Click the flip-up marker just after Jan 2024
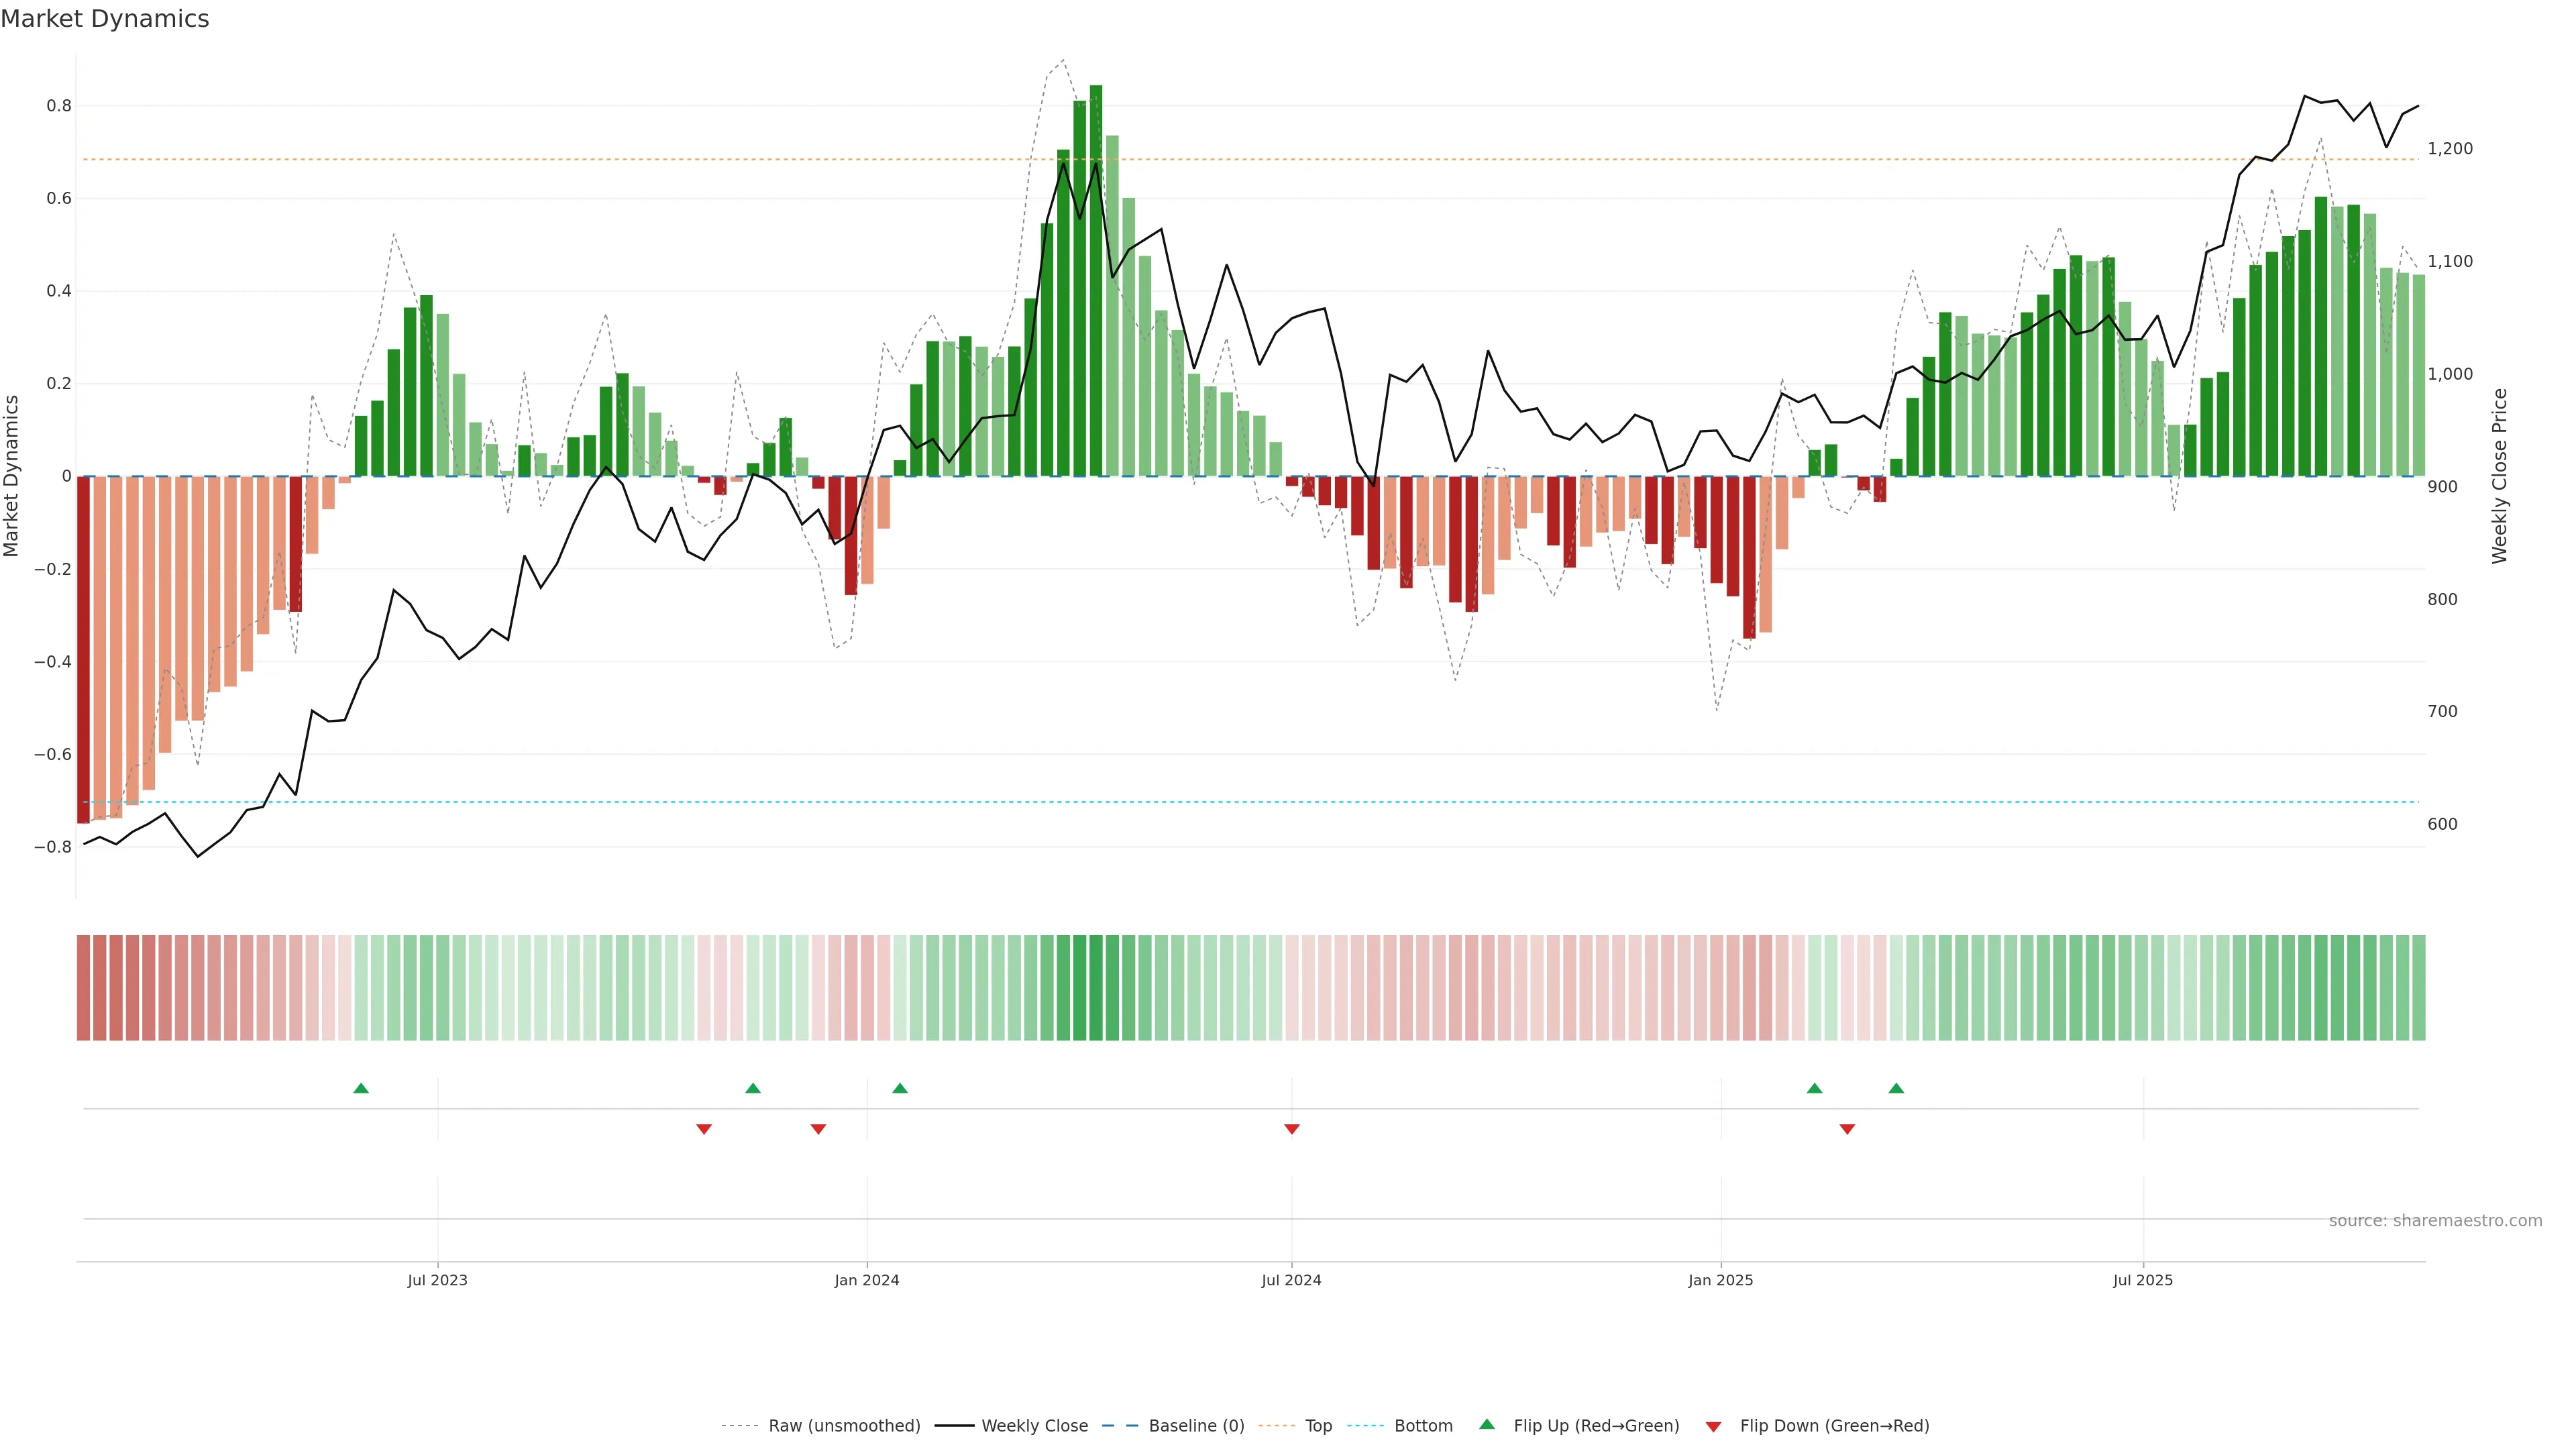Screen dimensions: 2576x1449 click(x=900, y=1088)
